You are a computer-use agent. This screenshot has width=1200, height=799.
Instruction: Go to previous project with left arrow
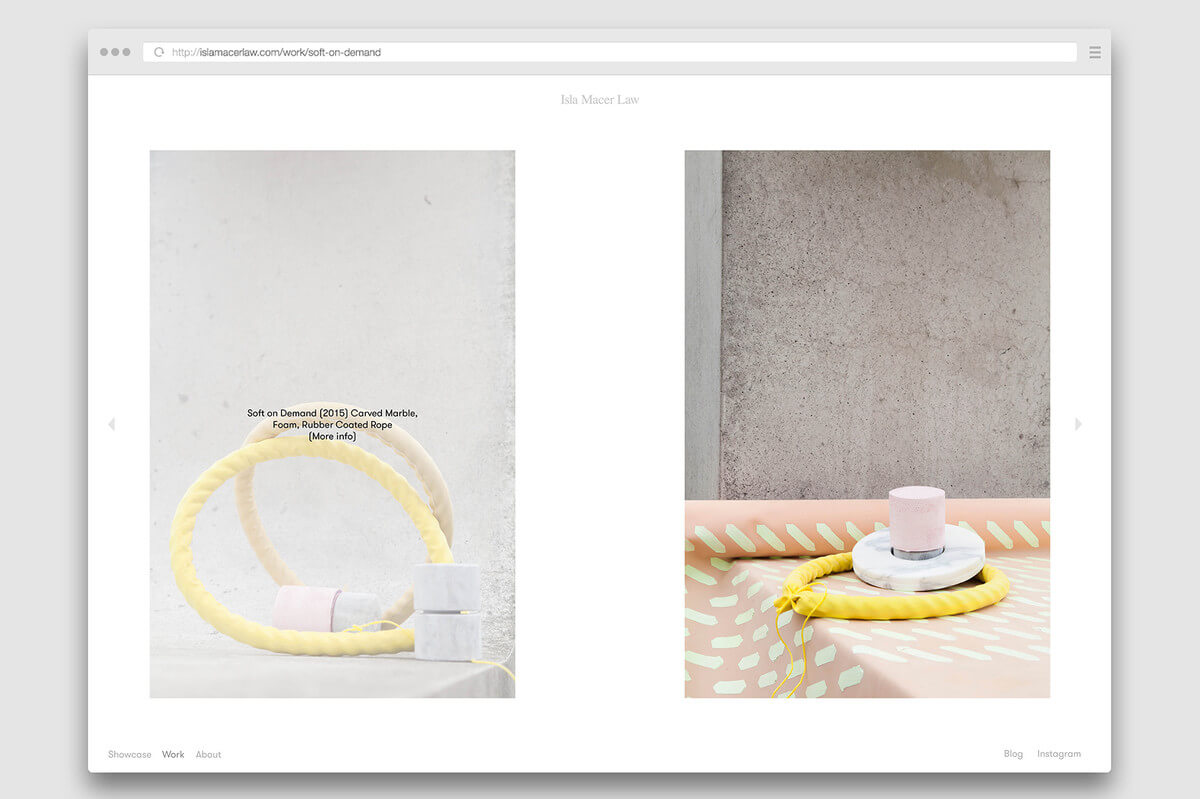111,424
